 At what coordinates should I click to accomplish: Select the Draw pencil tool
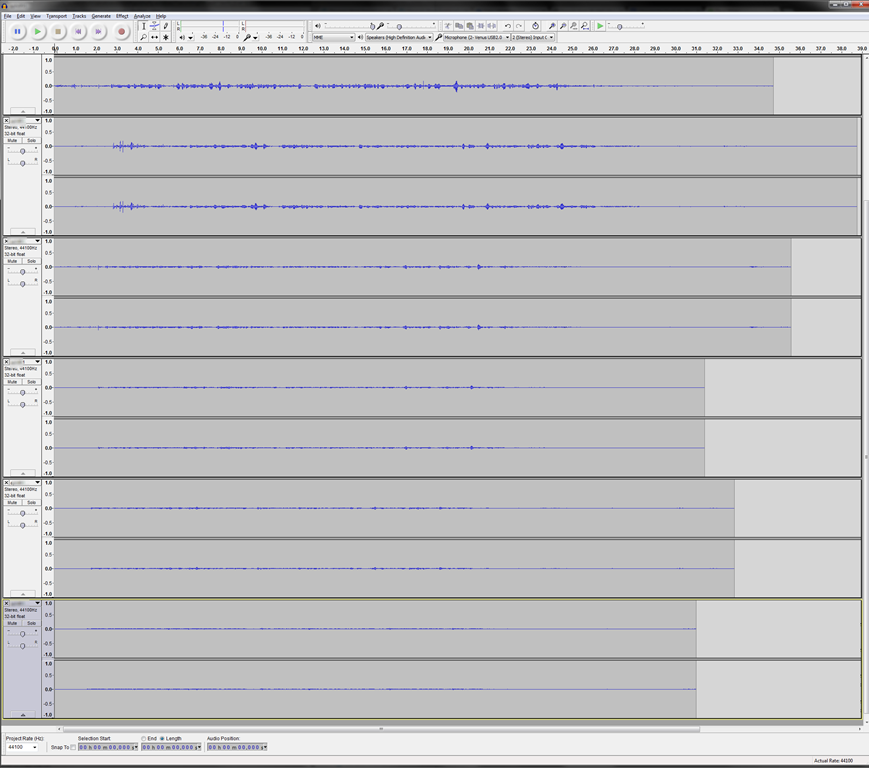(165, 26)
